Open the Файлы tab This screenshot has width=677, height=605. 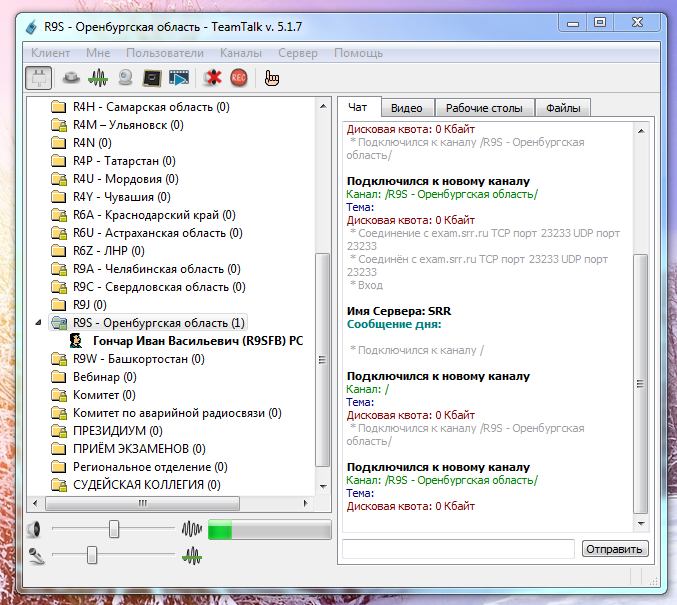tap(563, 107)
